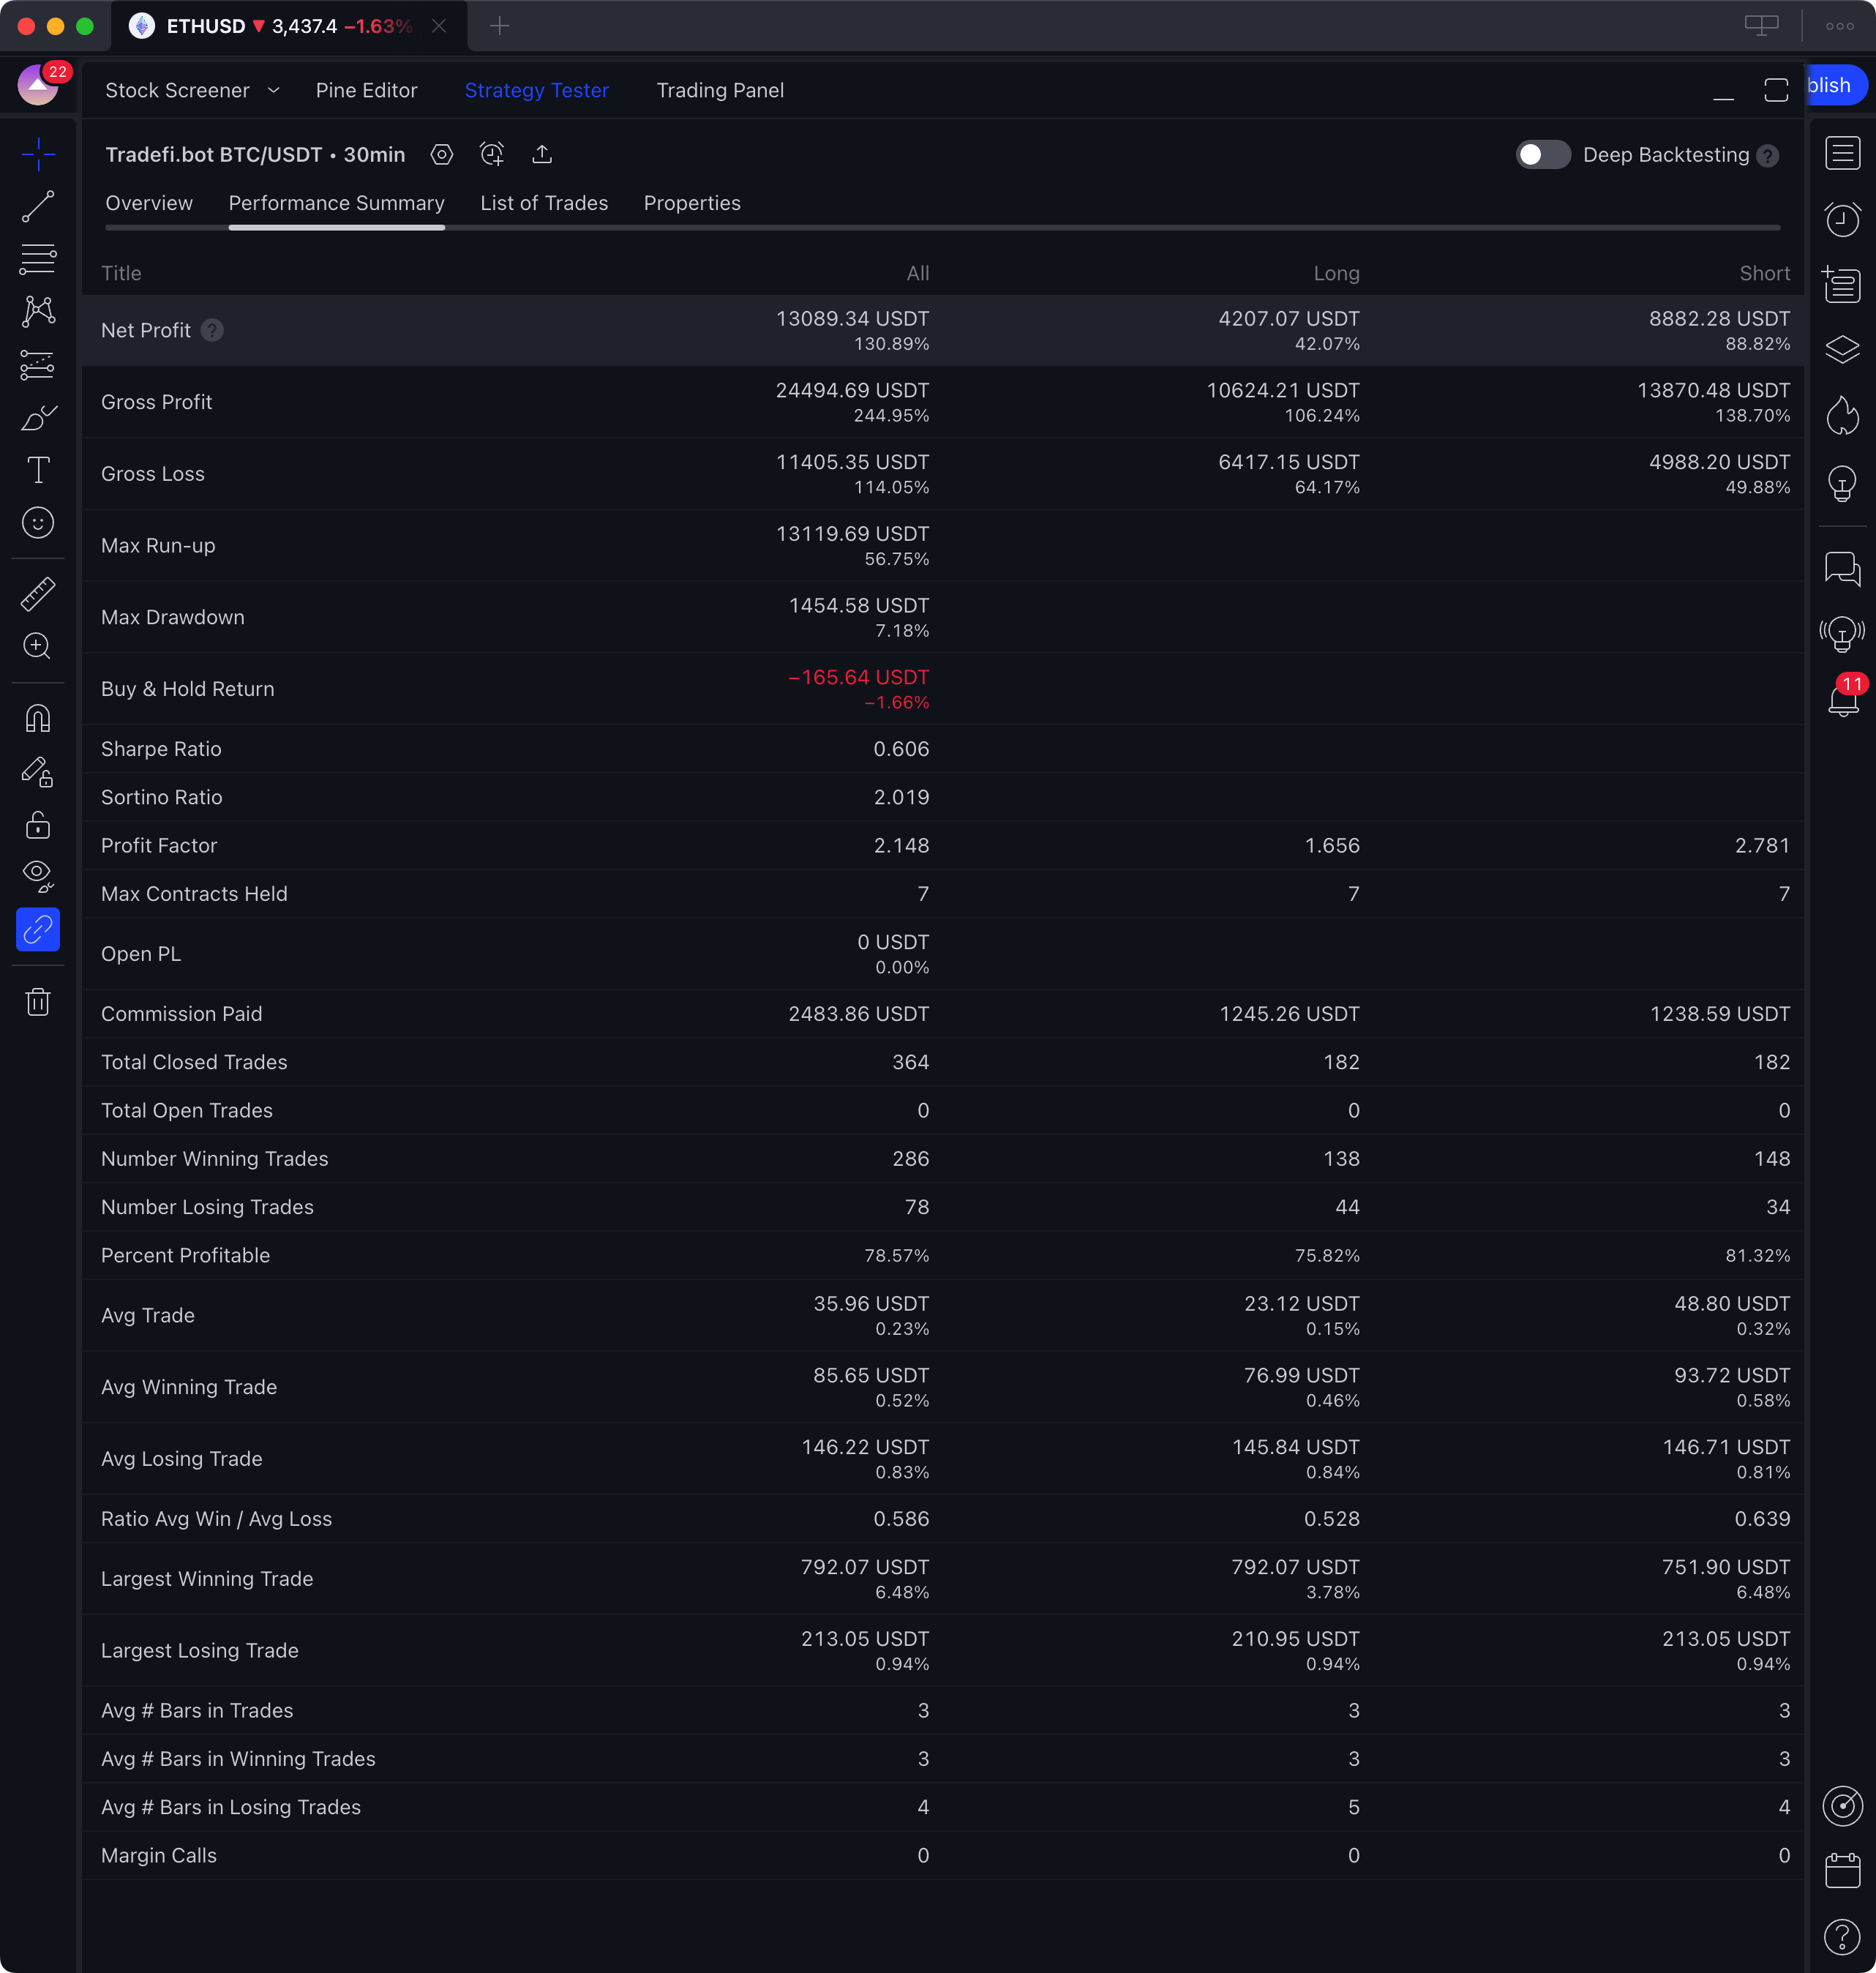This screenshot has height=1973, width=1876.
Task: Select the brush drawing tool
Action: 38,417
